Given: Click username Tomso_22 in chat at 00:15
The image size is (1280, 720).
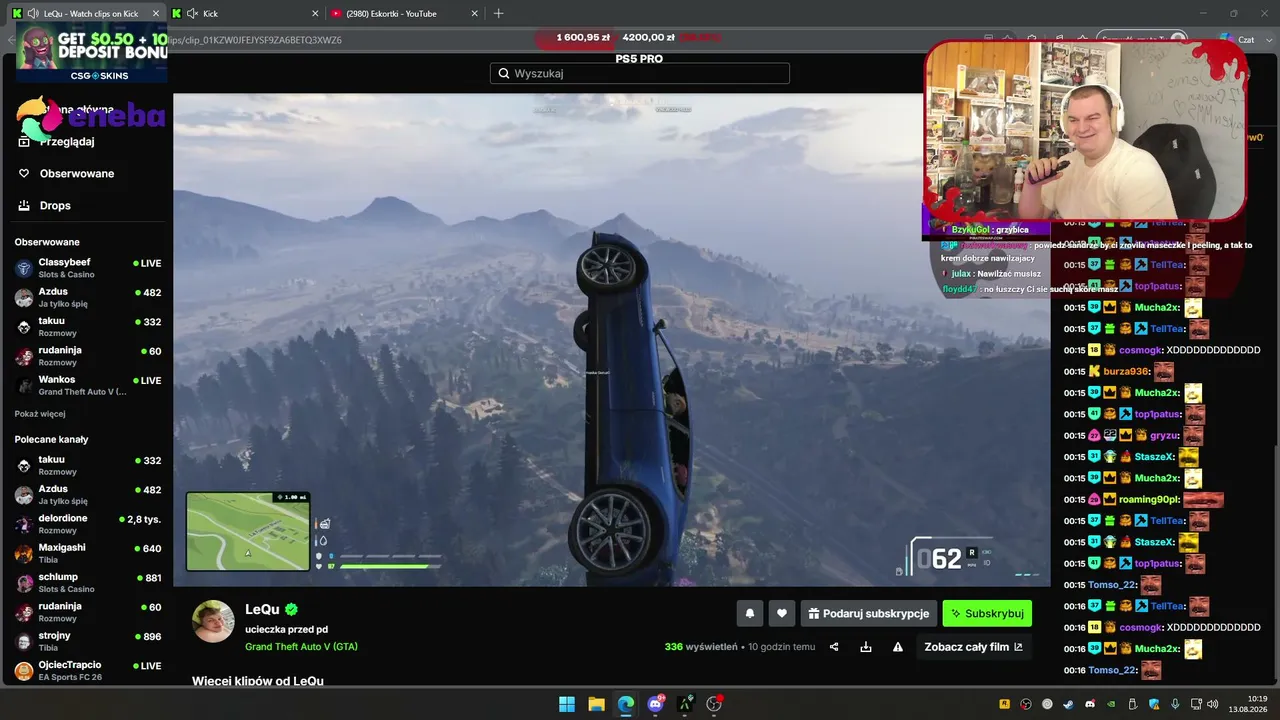Looking at the screenshot, I should 1112,585.
